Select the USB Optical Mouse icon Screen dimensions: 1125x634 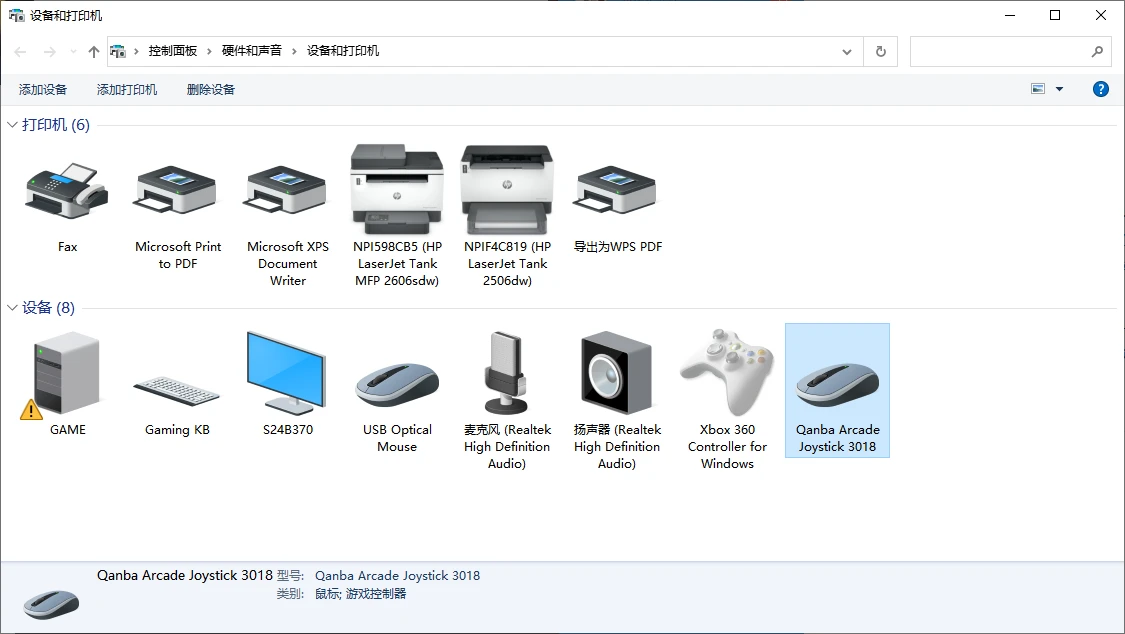coord(397,384)
